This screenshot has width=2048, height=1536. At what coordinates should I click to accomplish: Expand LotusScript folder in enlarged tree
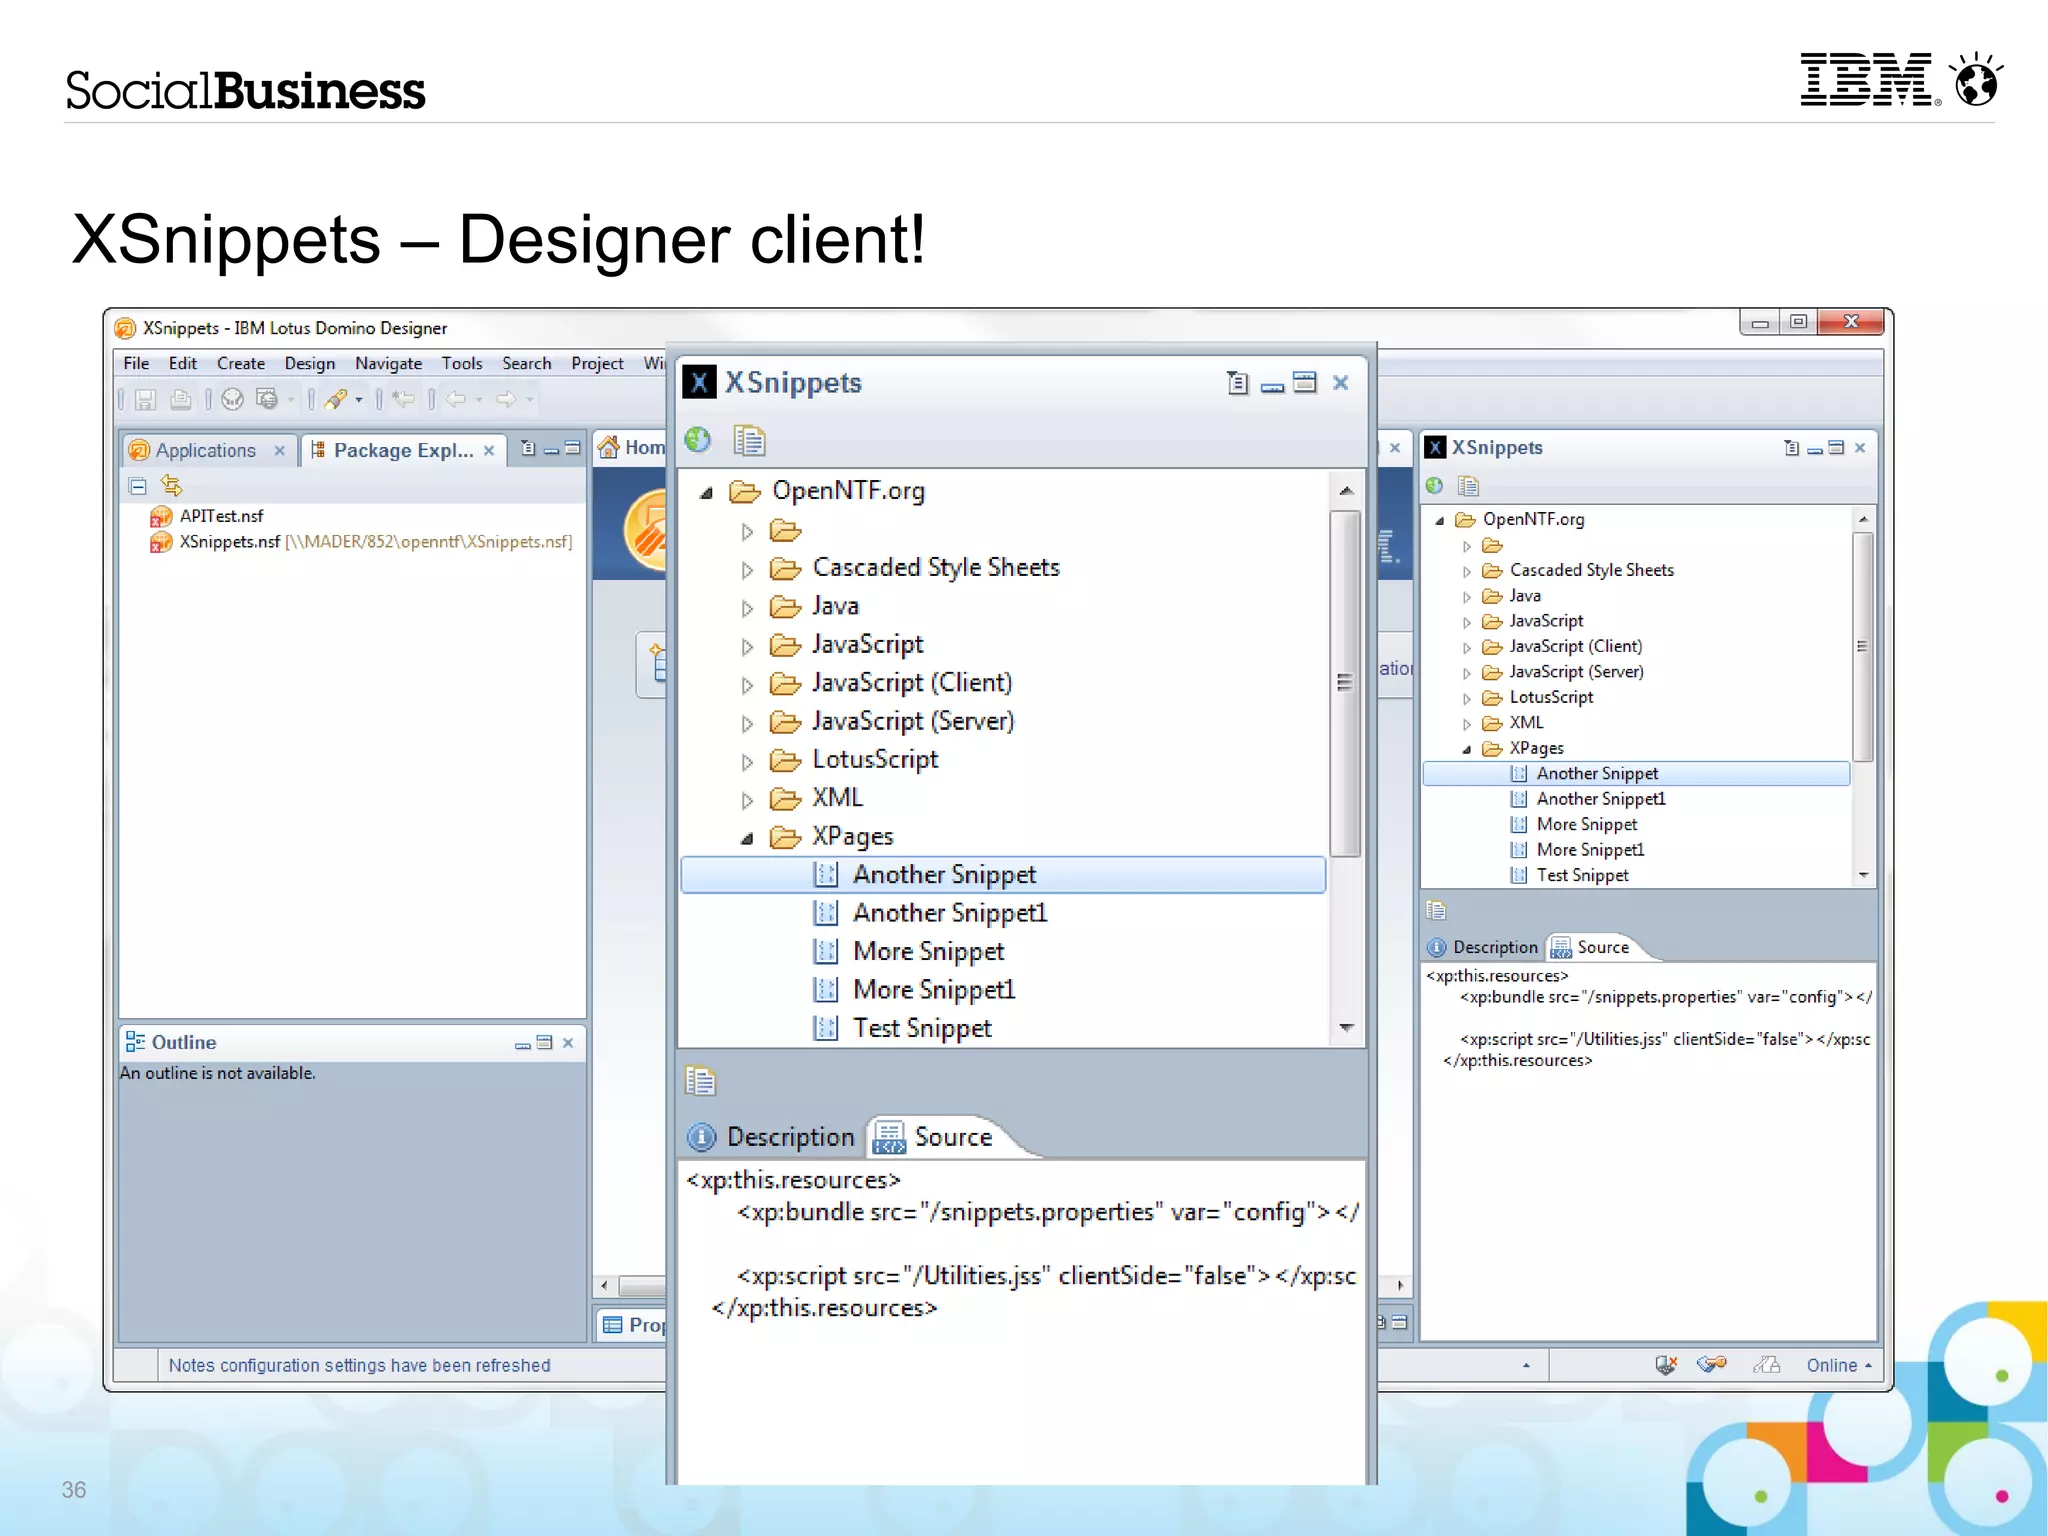pos(747,762)
